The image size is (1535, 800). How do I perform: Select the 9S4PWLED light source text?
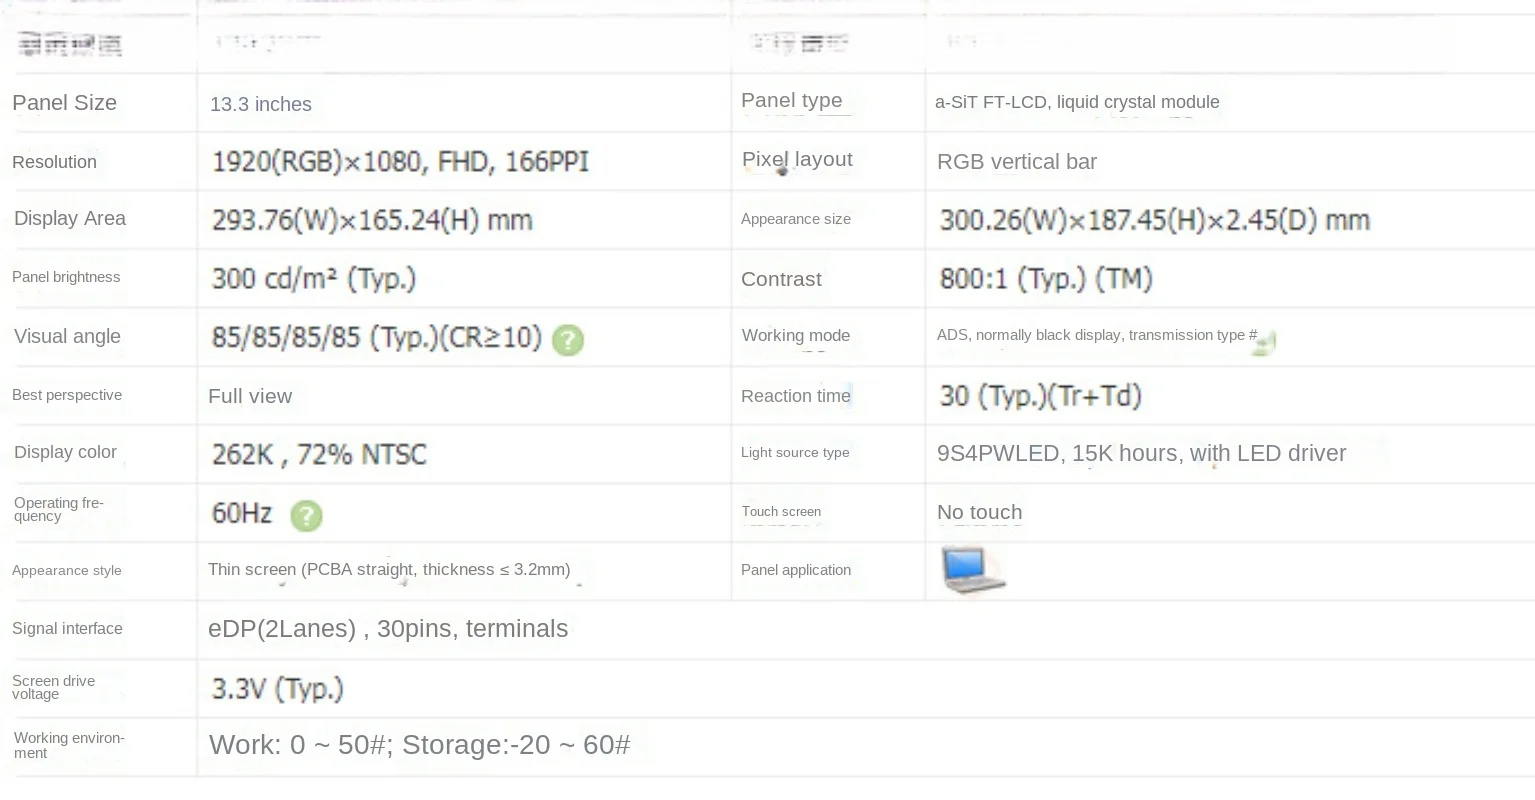tap(1141, 453)
